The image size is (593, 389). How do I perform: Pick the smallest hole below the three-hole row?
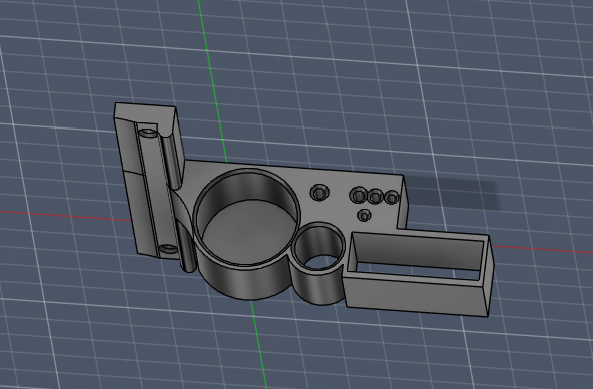(365, 216)
